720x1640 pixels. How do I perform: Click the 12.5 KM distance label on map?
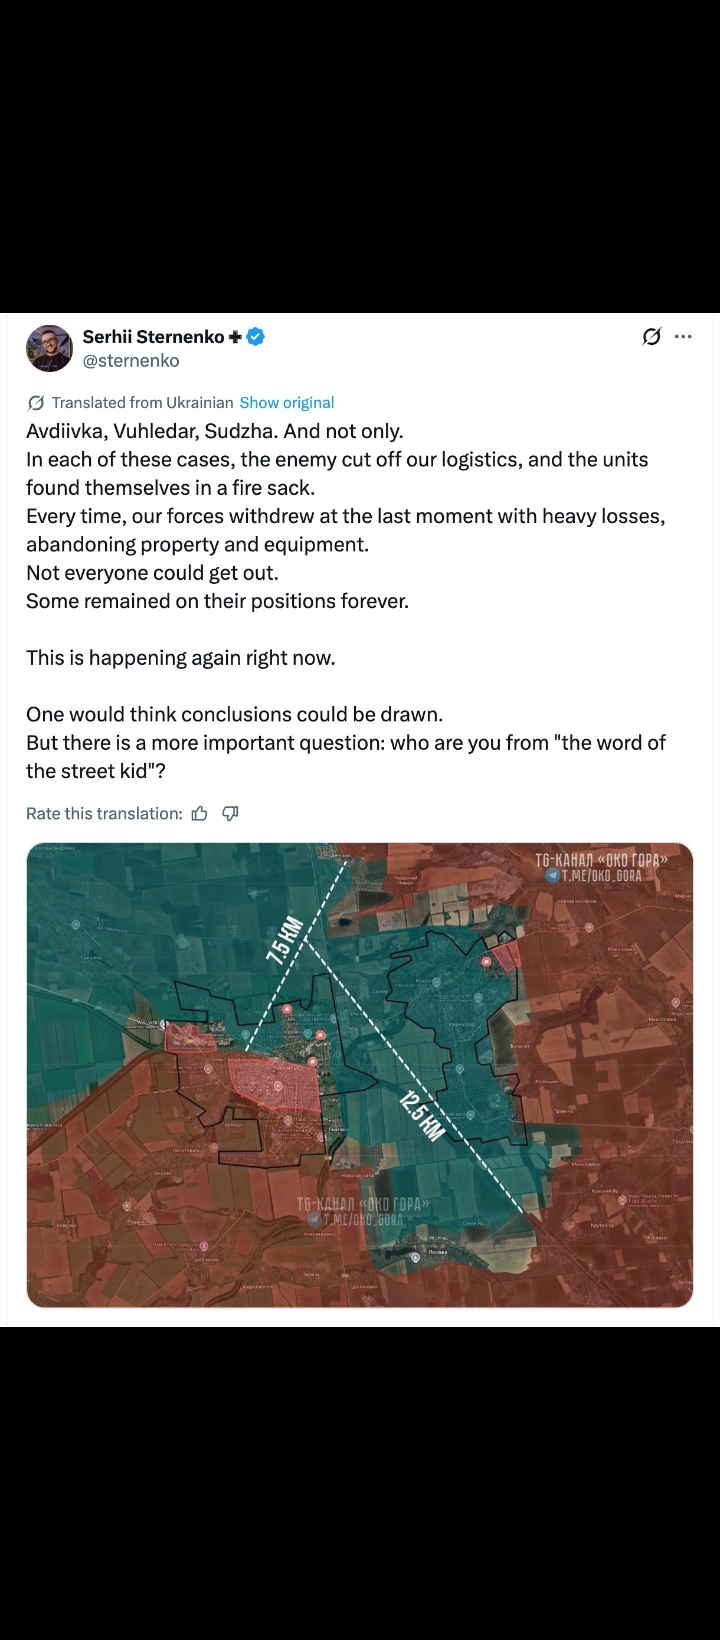tap(421, 1116)
